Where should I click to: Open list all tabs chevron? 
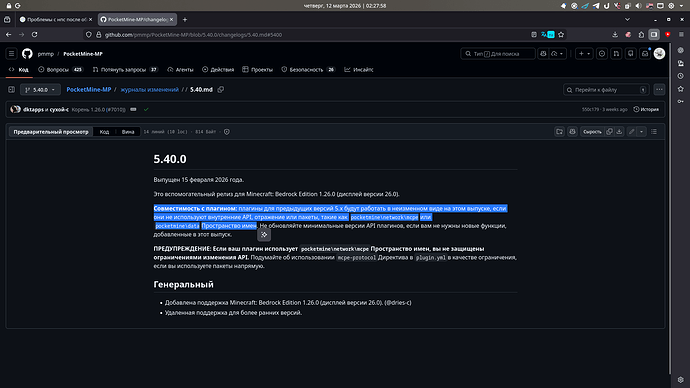point(628,19)
